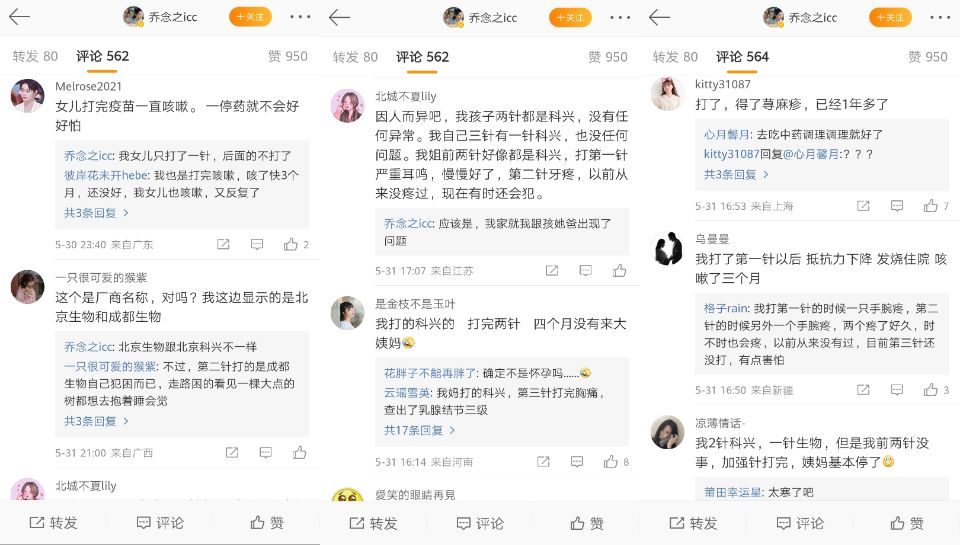Switch to 赞 950 tab in middle panel
960x545 pixels.
click(607, 57)
